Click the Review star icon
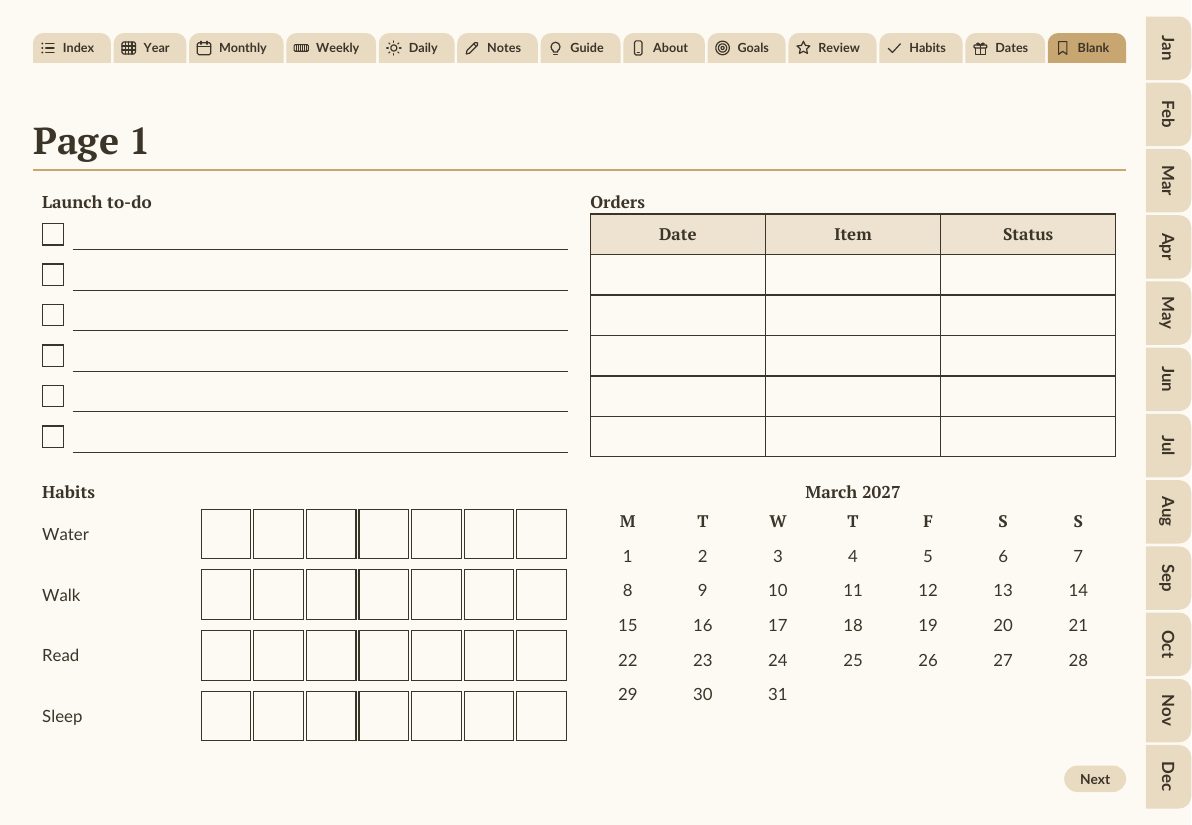This screenshot has height=825, width=1192. (x=804, y=48)
